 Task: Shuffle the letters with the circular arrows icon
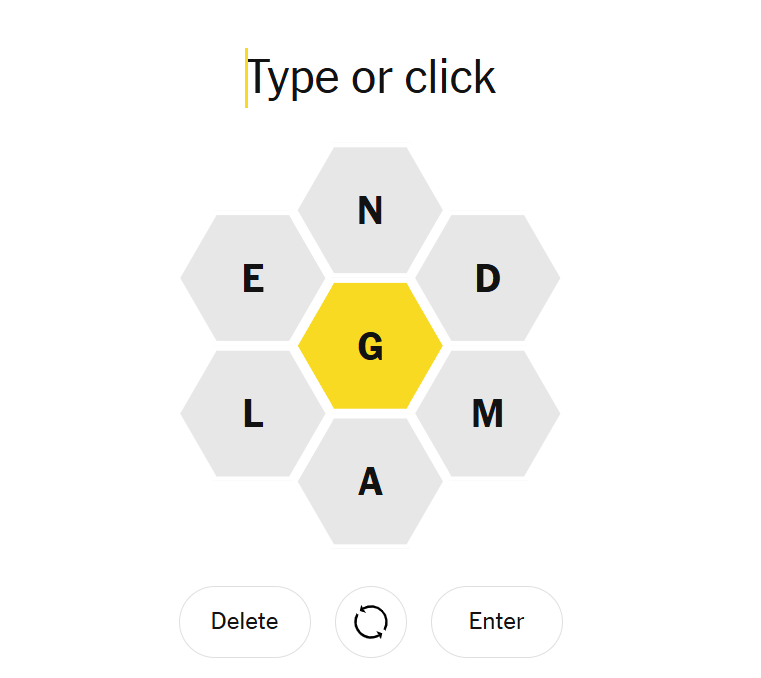tap(370, 622)
